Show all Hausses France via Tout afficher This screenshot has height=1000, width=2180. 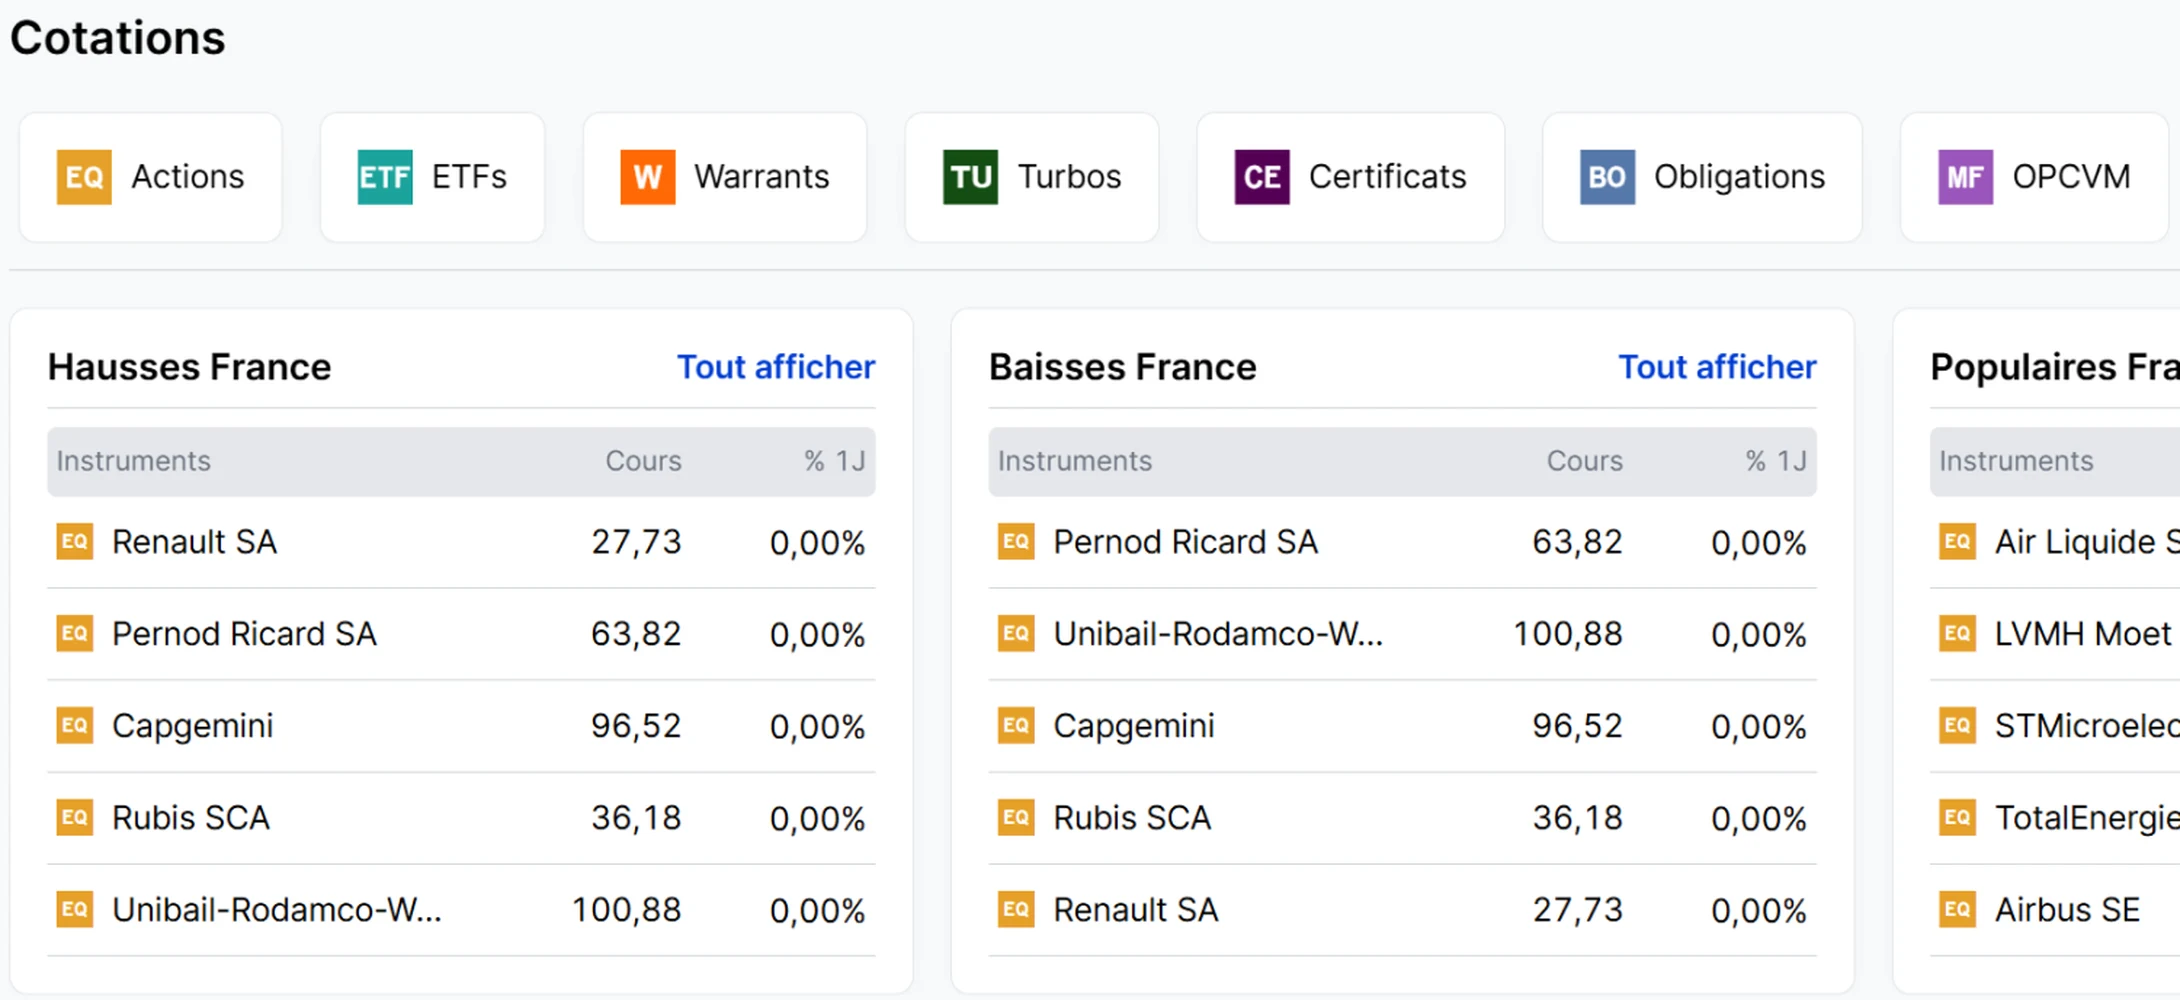pos(776,367)
